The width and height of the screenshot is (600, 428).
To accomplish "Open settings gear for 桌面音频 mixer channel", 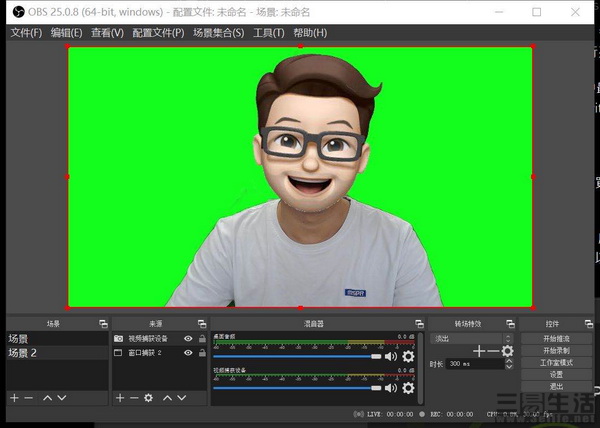I will (408, 356).
